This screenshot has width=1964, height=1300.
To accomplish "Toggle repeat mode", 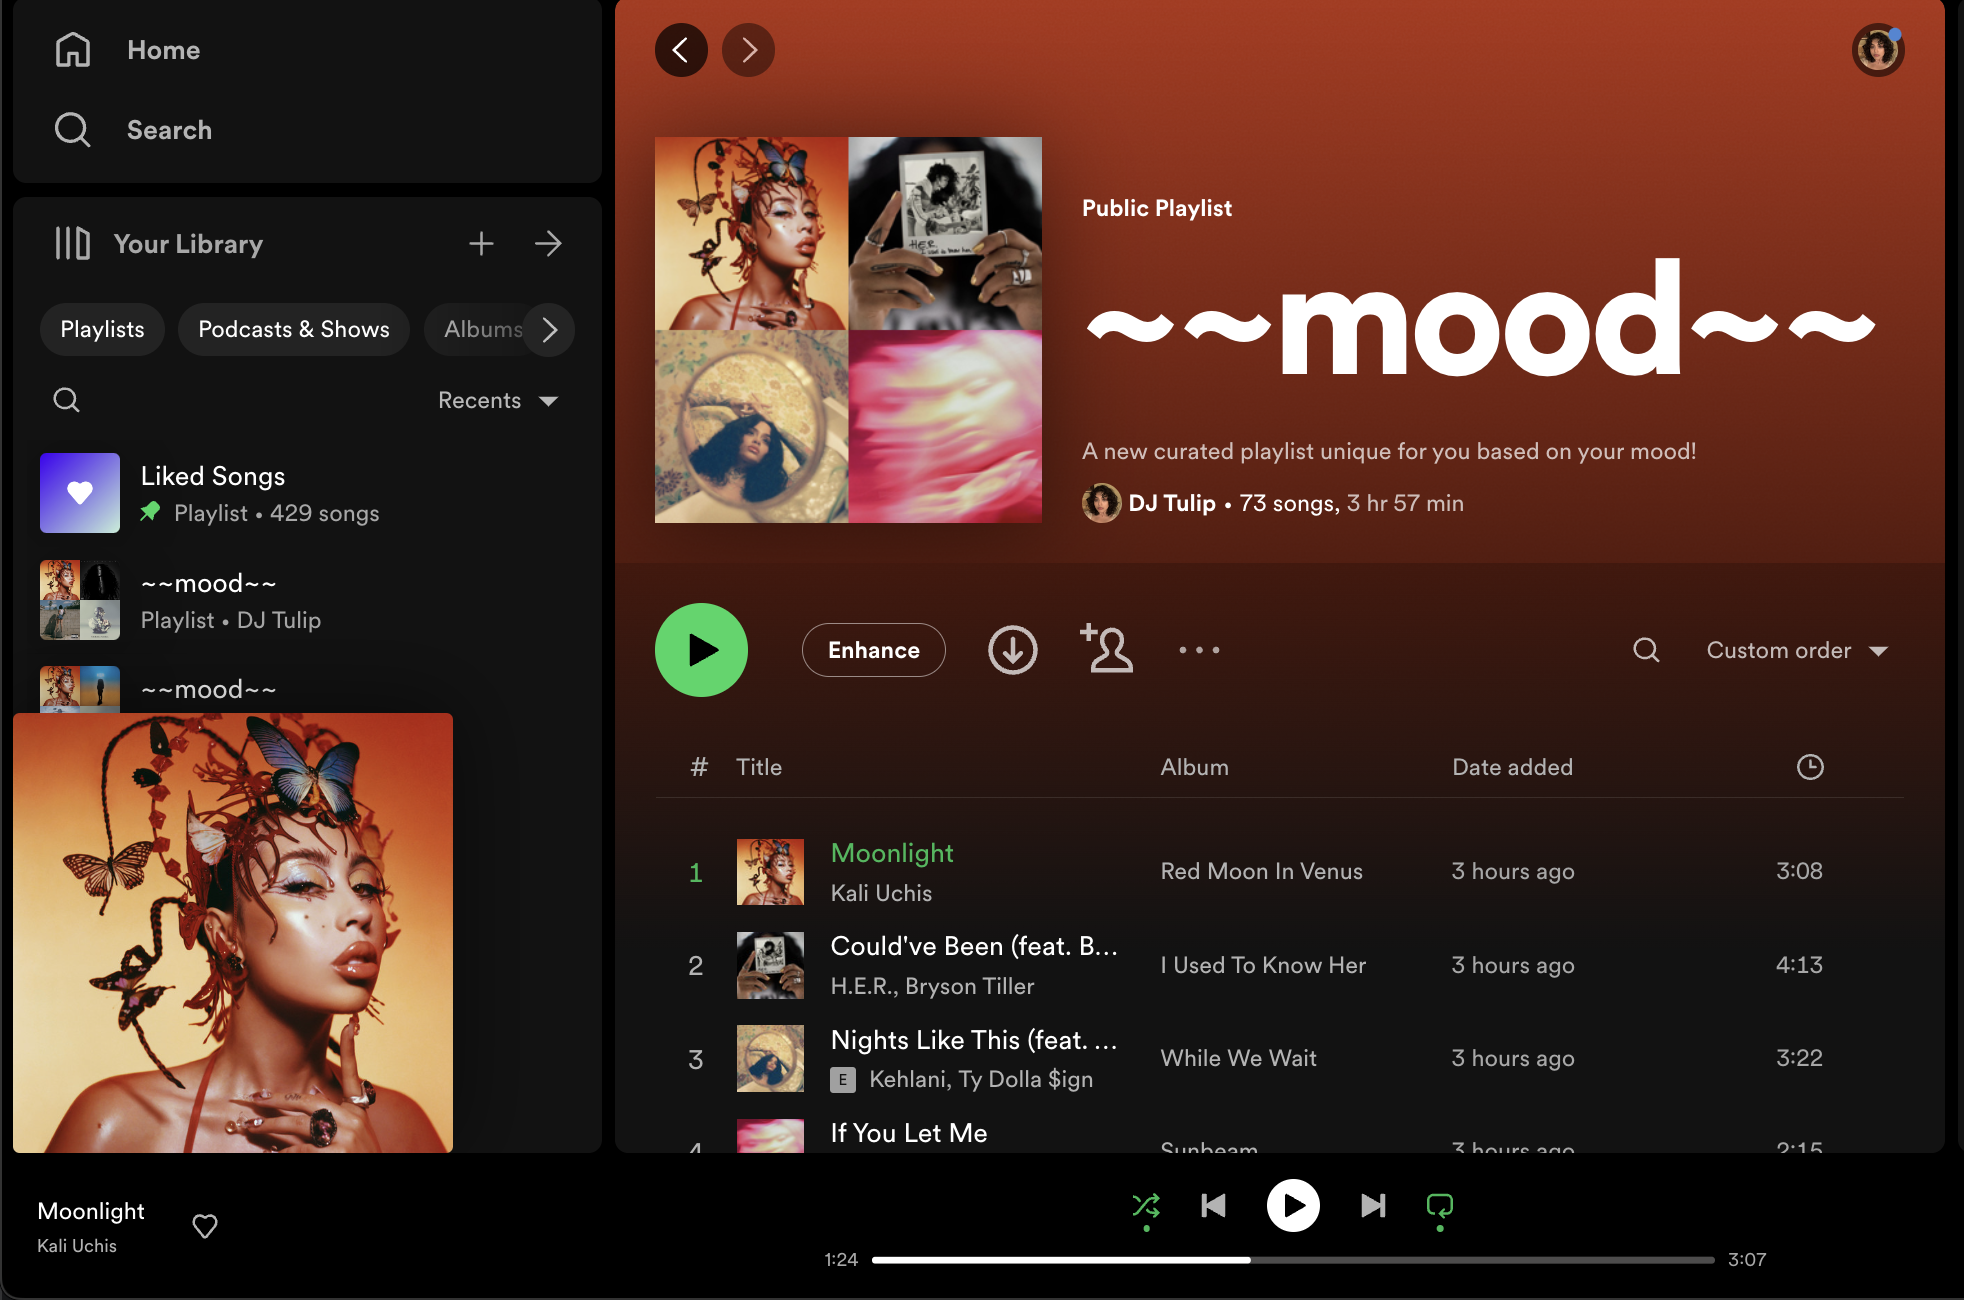I will [1439, 1206].
